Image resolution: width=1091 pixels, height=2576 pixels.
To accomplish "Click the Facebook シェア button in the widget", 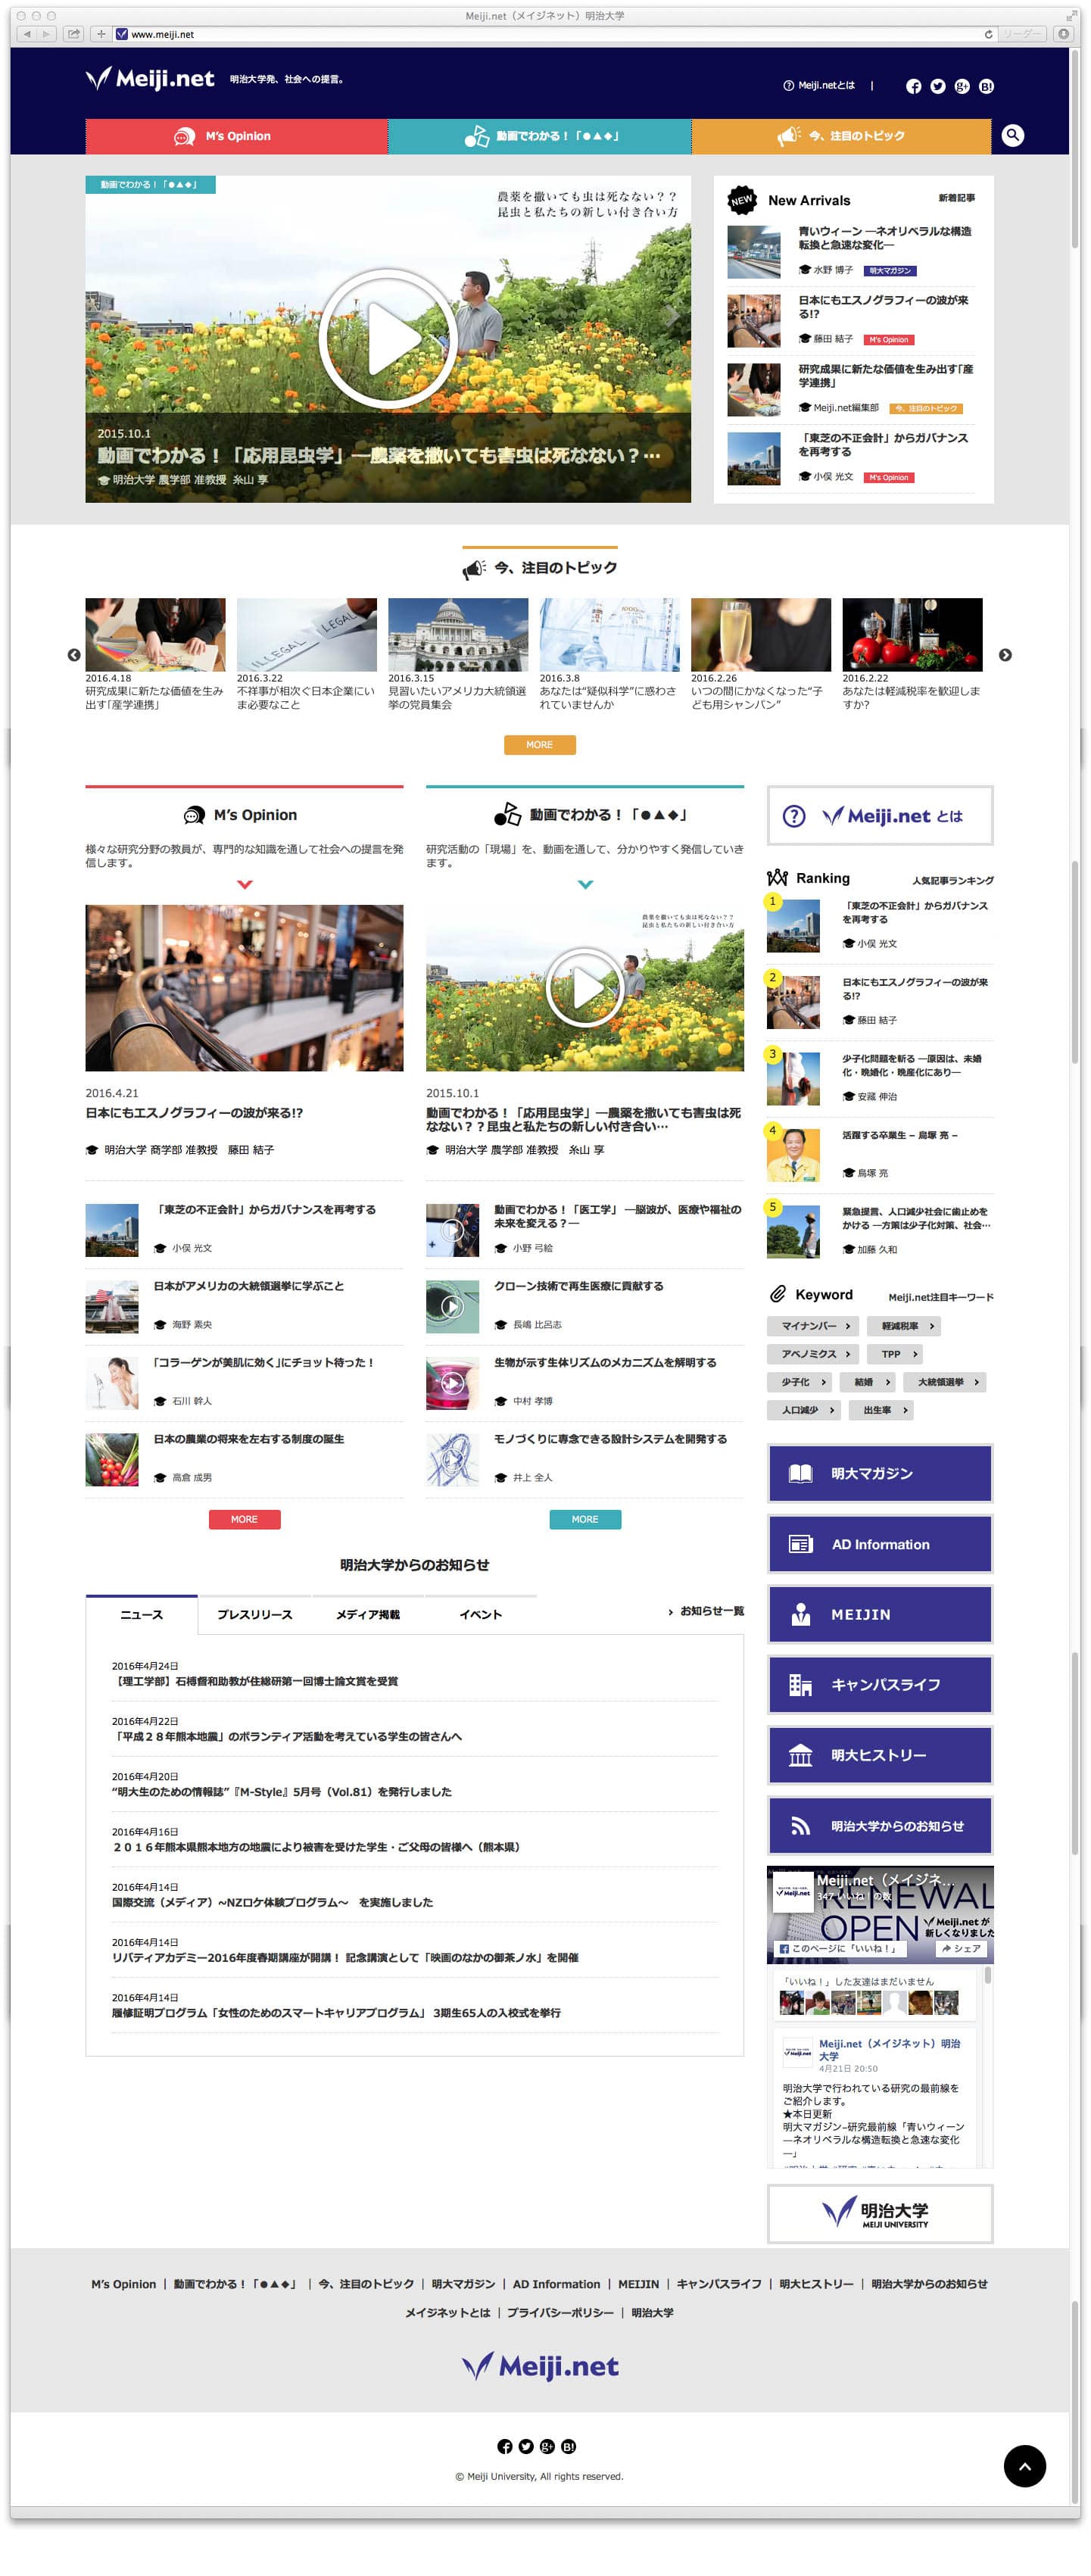I will [959, 1948].
